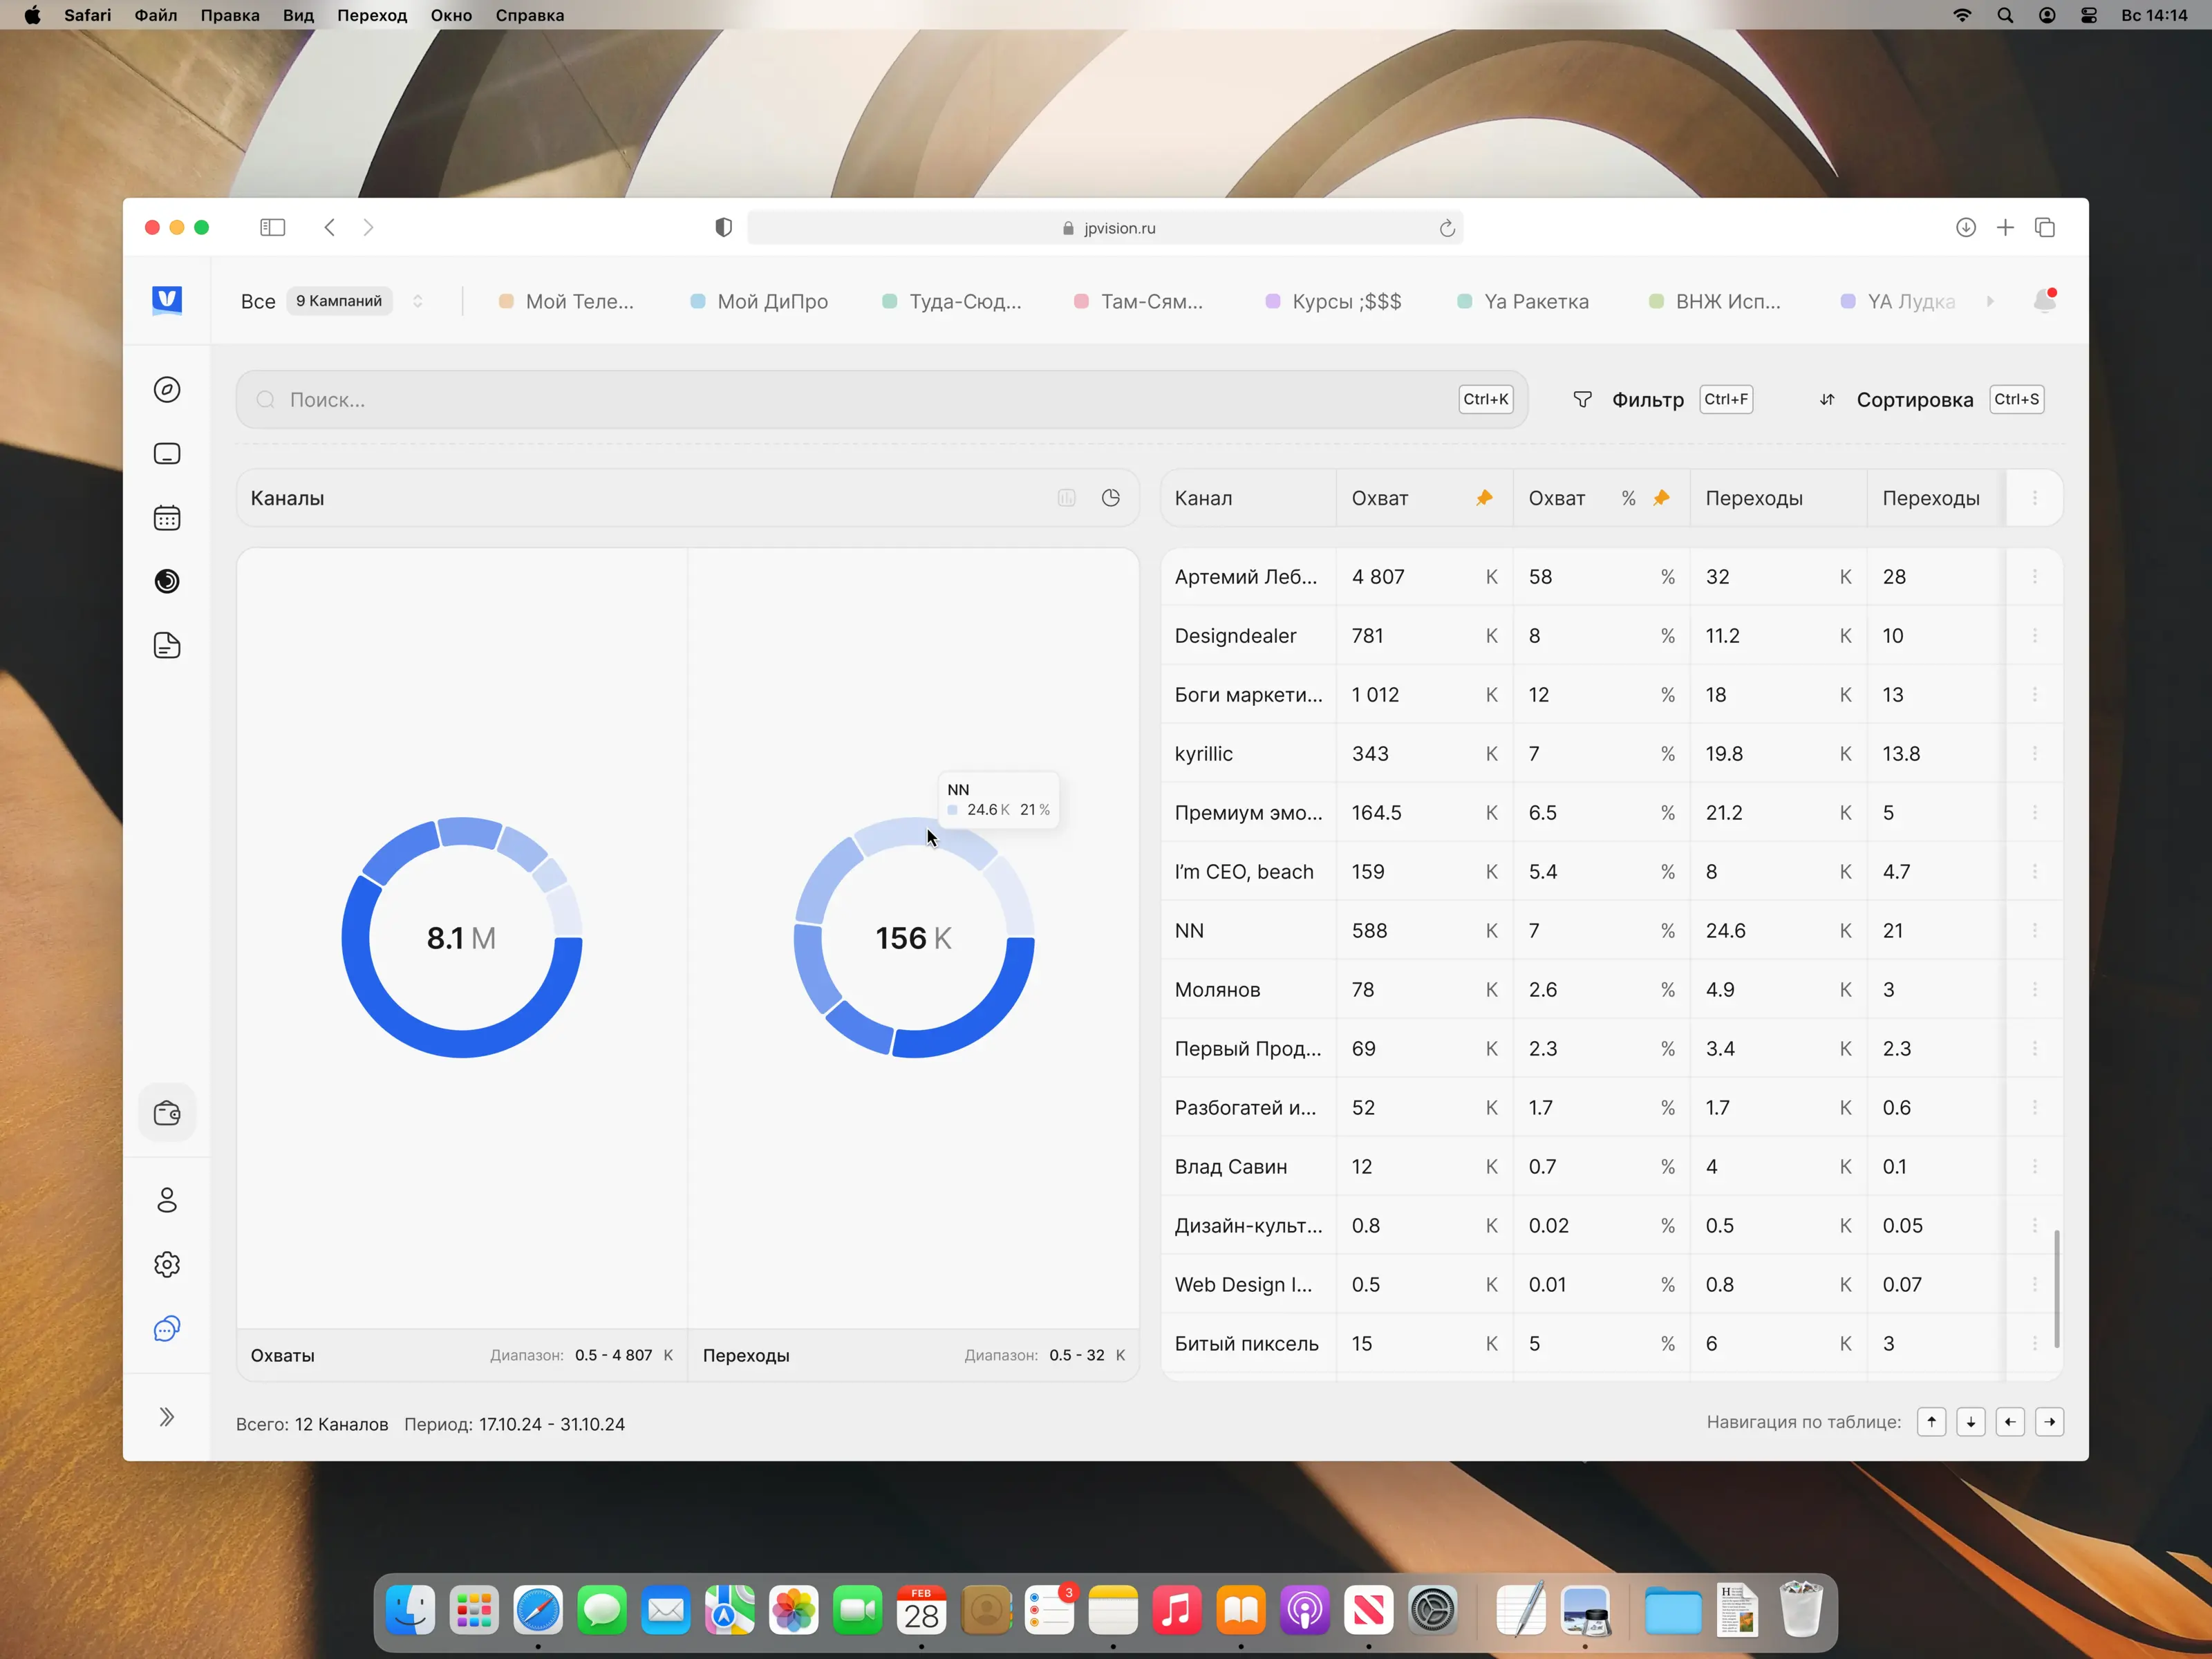Click the notification bell icon

[x=2045, y=300]
